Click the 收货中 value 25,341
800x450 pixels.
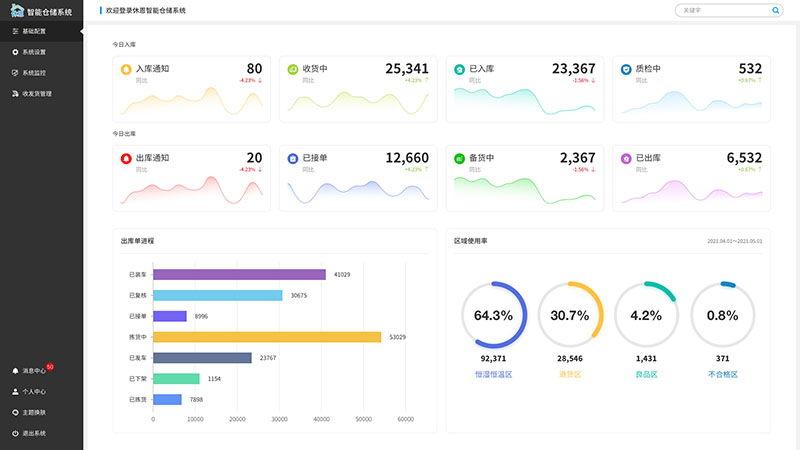click(407, 68)
